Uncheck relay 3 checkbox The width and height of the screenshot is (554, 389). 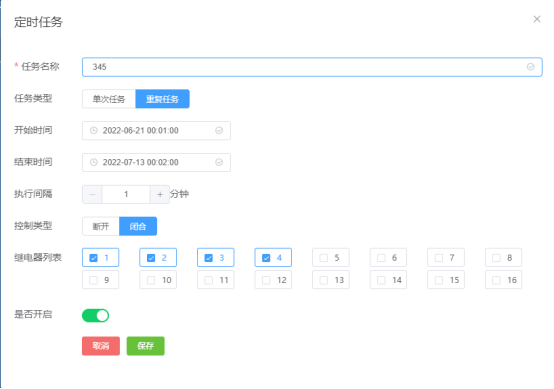209,258
